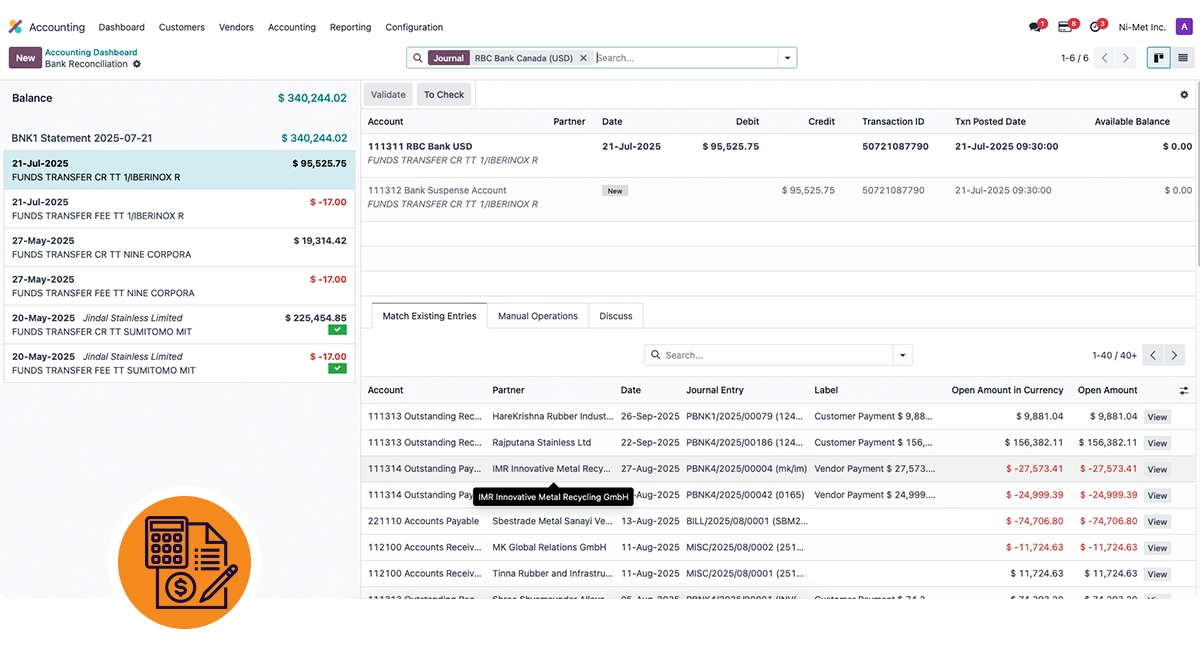1200x650 pixels.
Task: Expand the entries search options dropdown
Action: point(903,355)
